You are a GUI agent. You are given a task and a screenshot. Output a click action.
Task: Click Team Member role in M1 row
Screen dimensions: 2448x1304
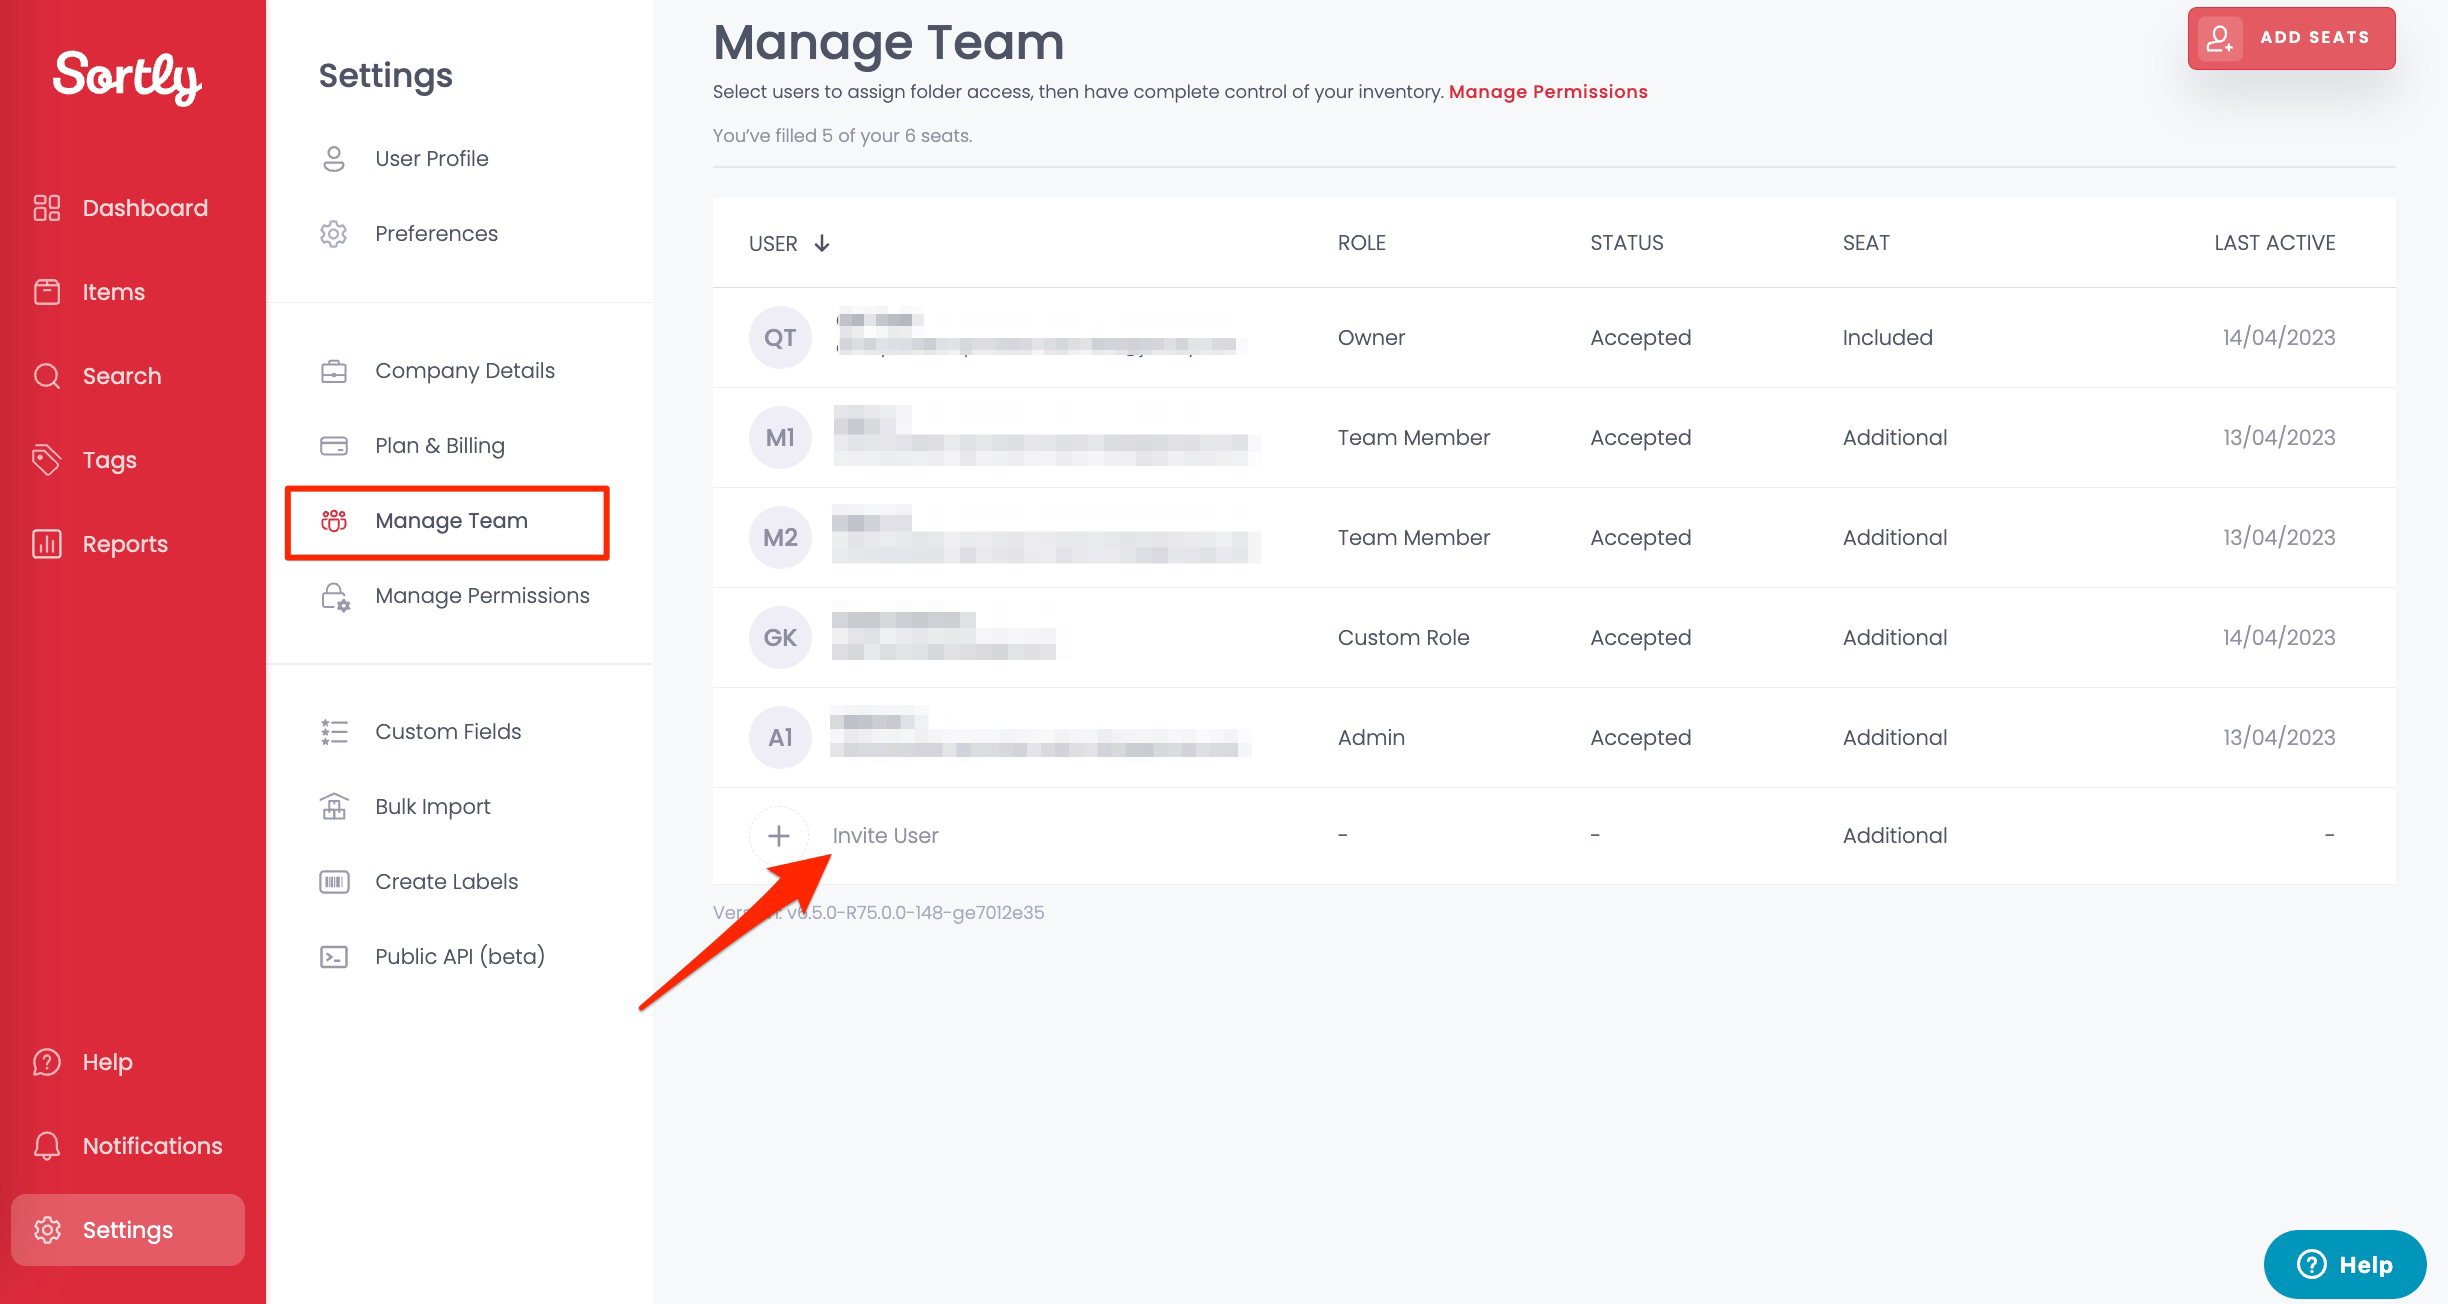1413,438
